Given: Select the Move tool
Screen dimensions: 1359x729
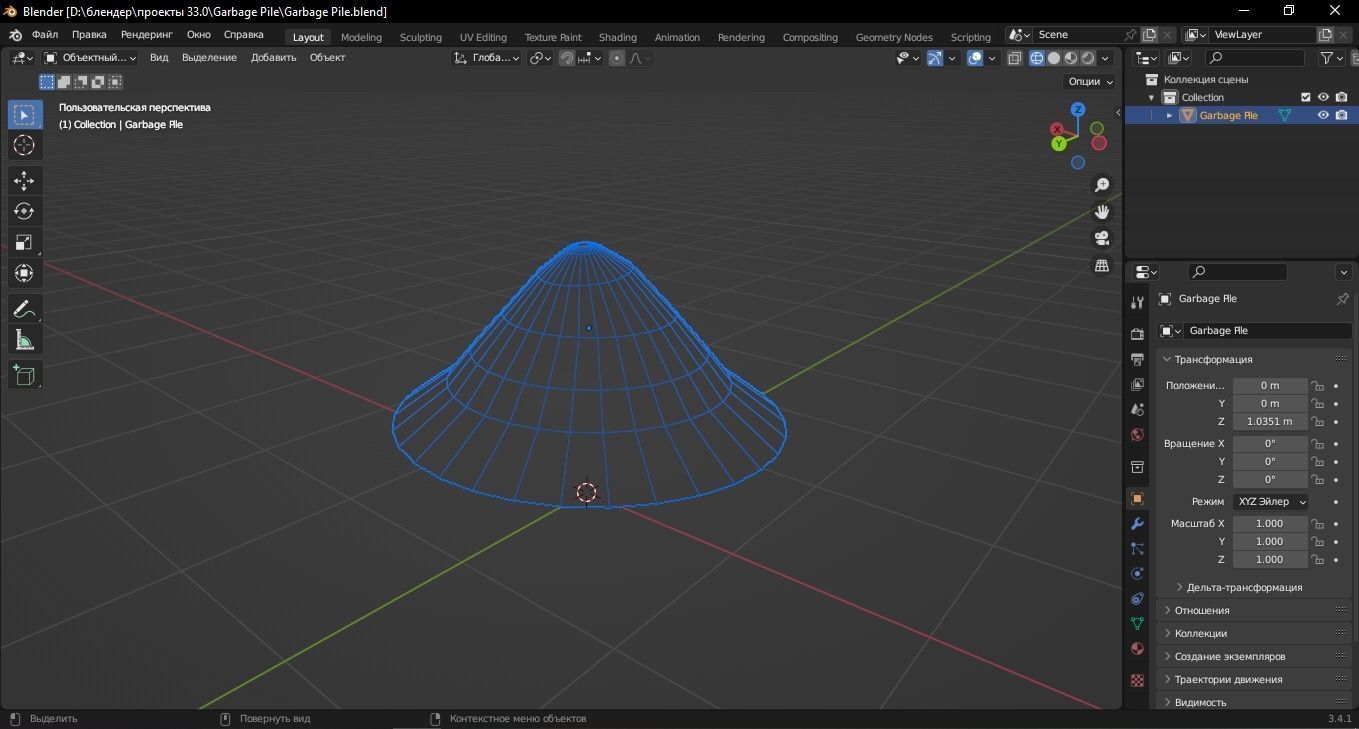Looking at the screenshot, I should pos(24,181).
